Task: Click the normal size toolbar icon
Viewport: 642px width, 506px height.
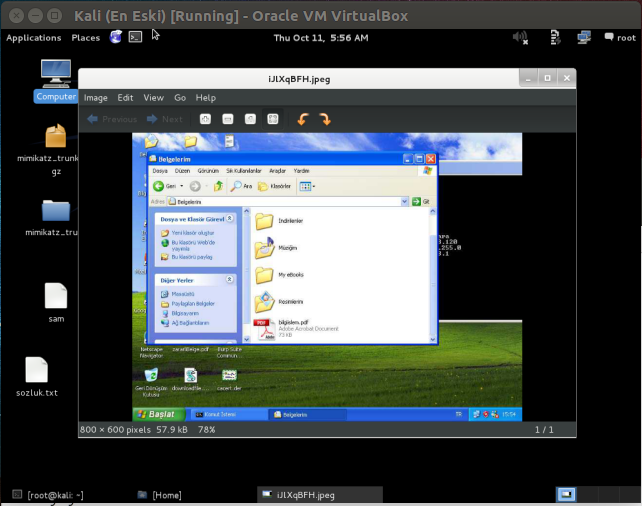Action: click(250, 119)
